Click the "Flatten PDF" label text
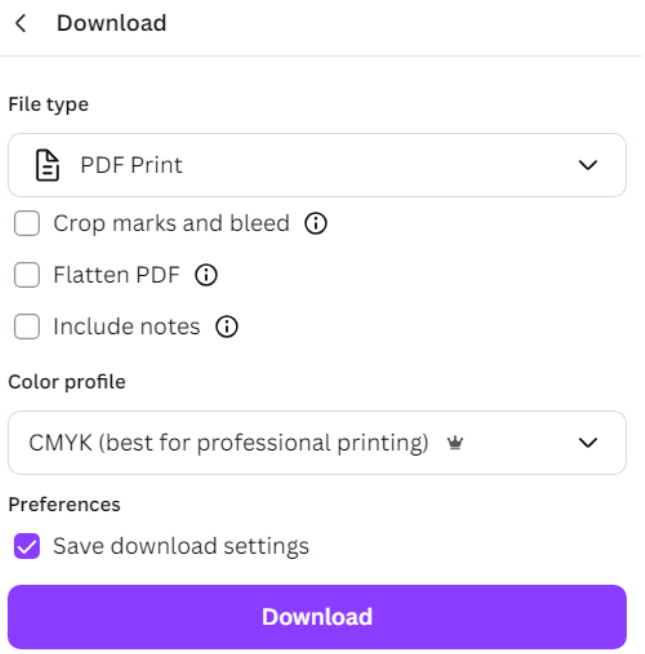 click(116, 275)
